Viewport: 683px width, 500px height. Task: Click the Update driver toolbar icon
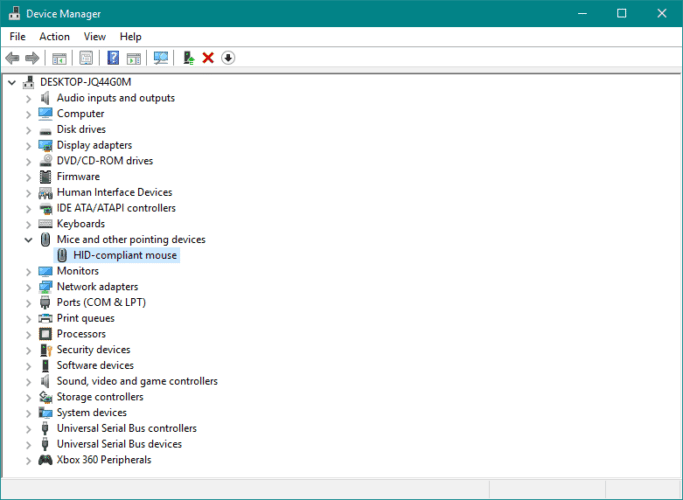tap(188, 58)
